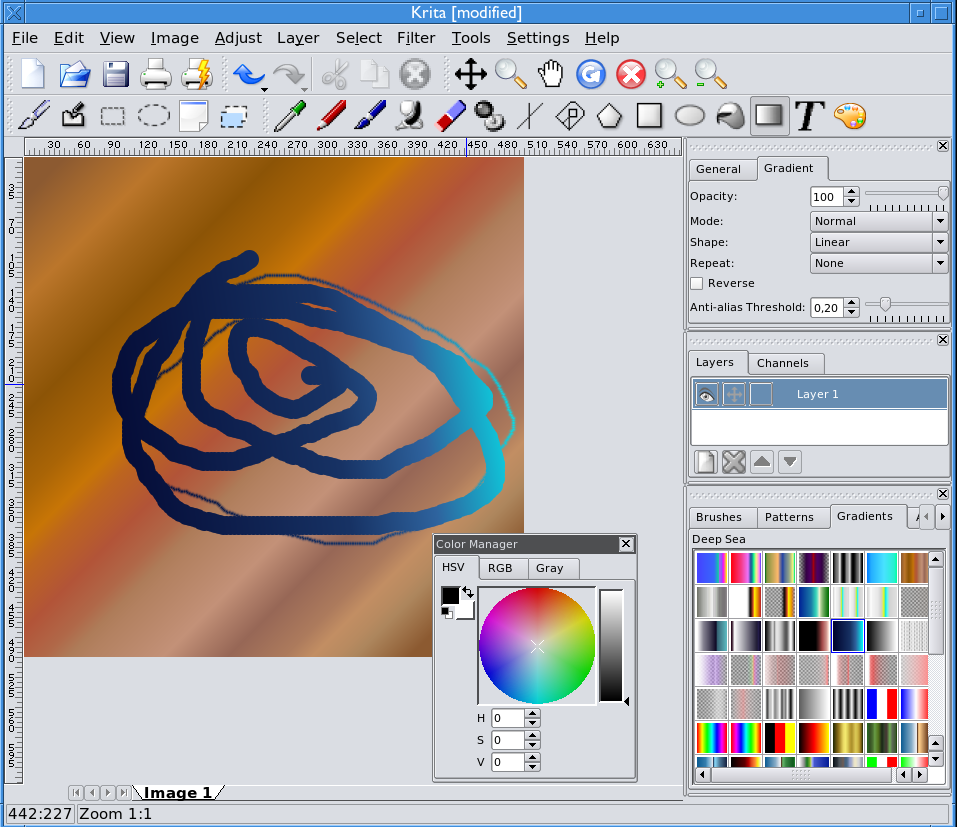Screen dimensions: 957x827
Task: Open the Shape dropdown showing Linear
Action: tap(879, 242)
